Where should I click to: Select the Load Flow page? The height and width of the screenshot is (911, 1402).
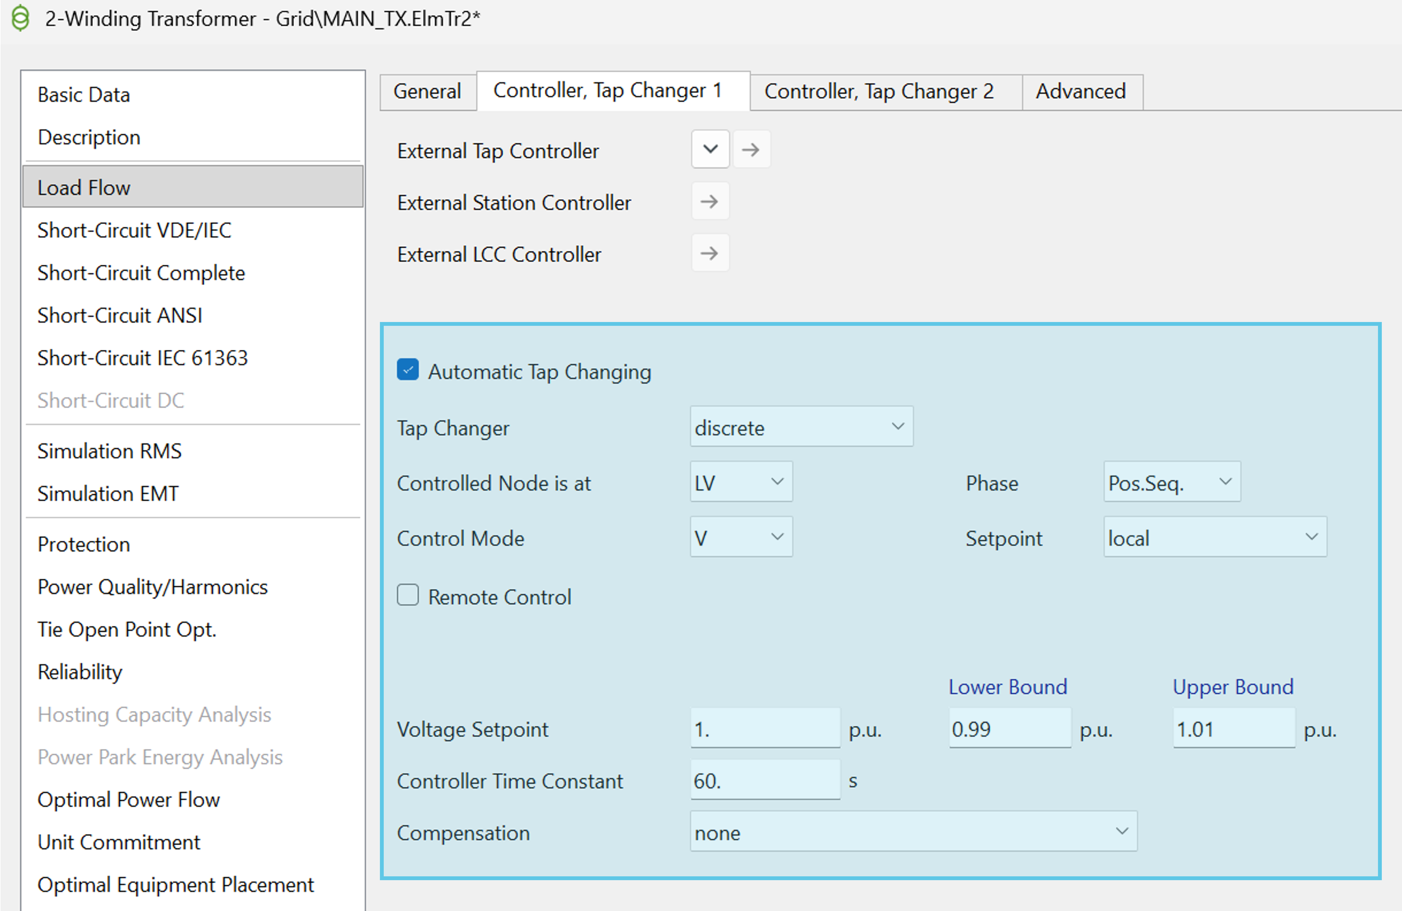click(x=192, y=187)
